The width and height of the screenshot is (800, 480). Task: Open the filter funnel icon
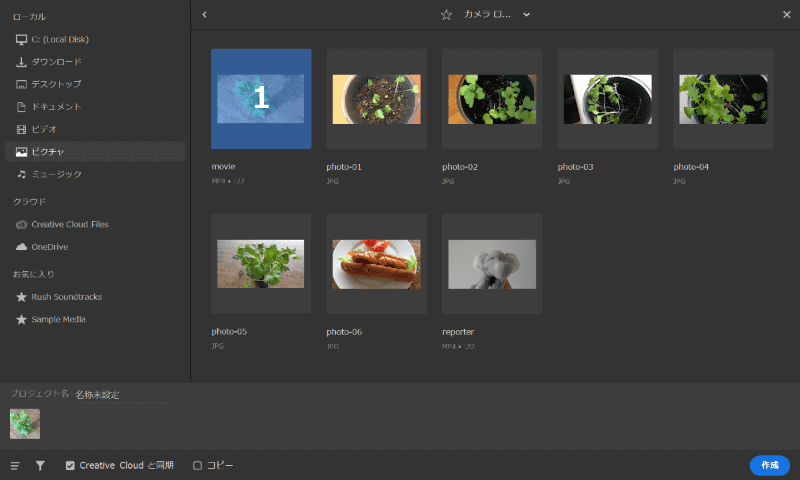click(x=40, y=465)
